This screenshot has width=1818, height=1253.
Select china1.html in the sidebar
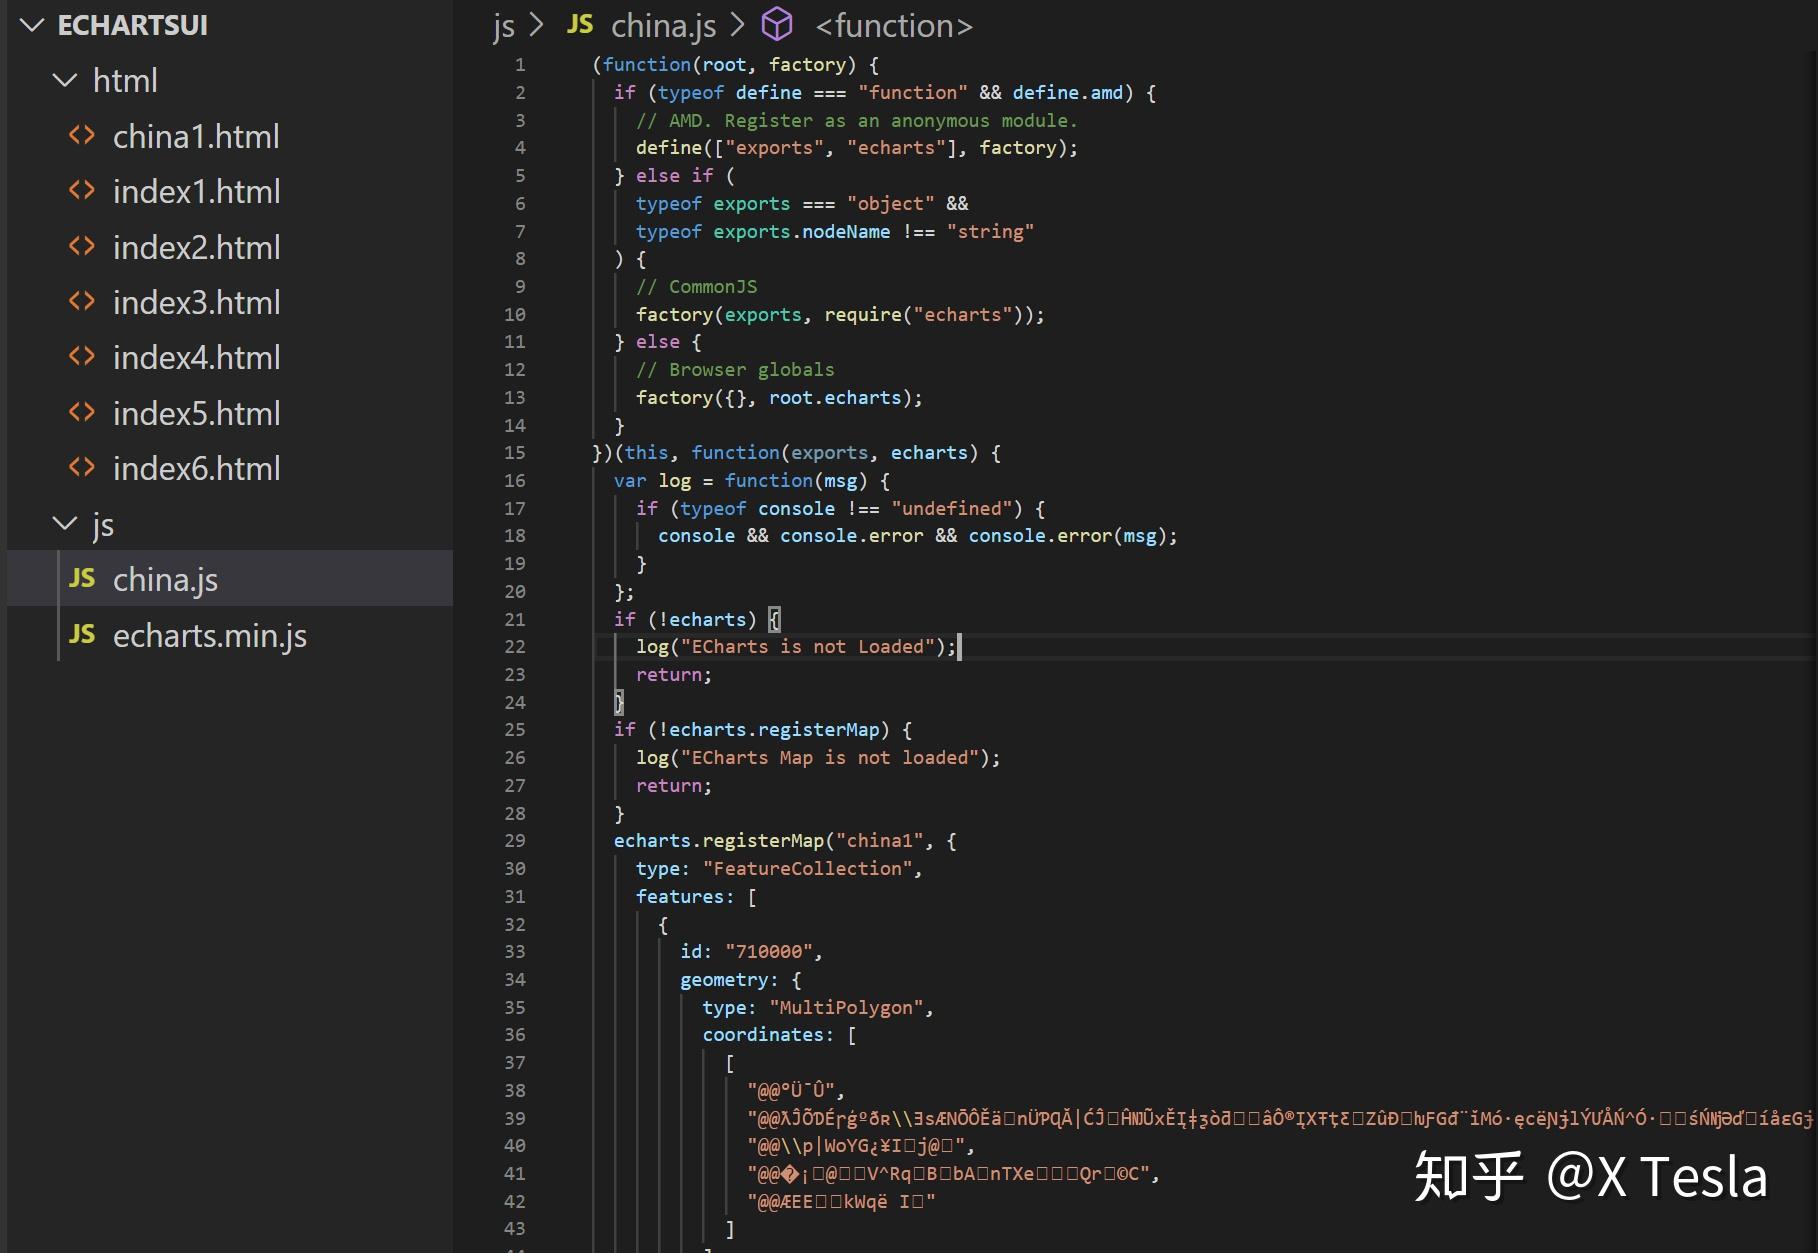tap(196, 135)
